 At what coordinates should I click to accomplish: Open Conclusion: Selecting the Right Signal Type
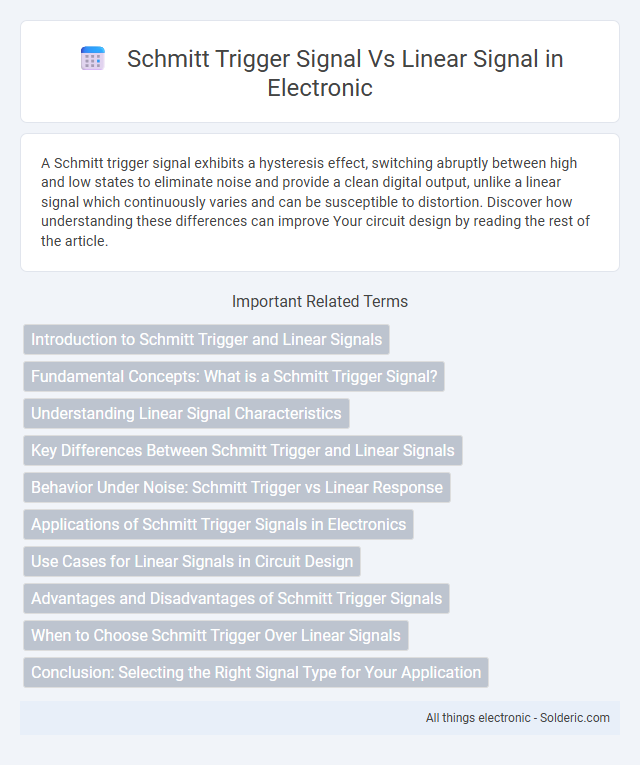pos(256,672)
